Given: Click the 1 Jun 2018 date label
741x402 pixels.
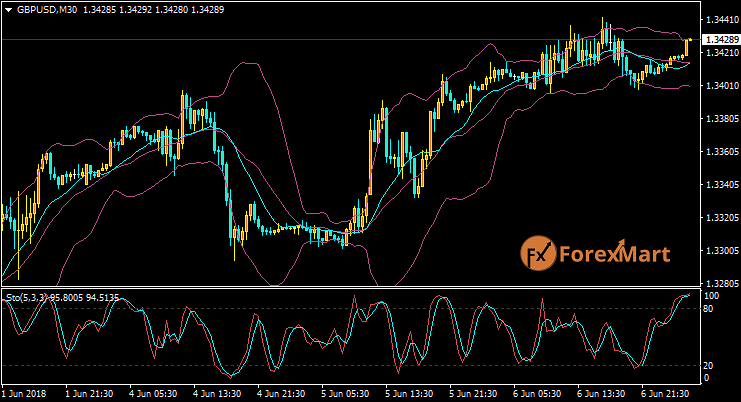Looking at the screenshot, I should [x=26, y=394].
